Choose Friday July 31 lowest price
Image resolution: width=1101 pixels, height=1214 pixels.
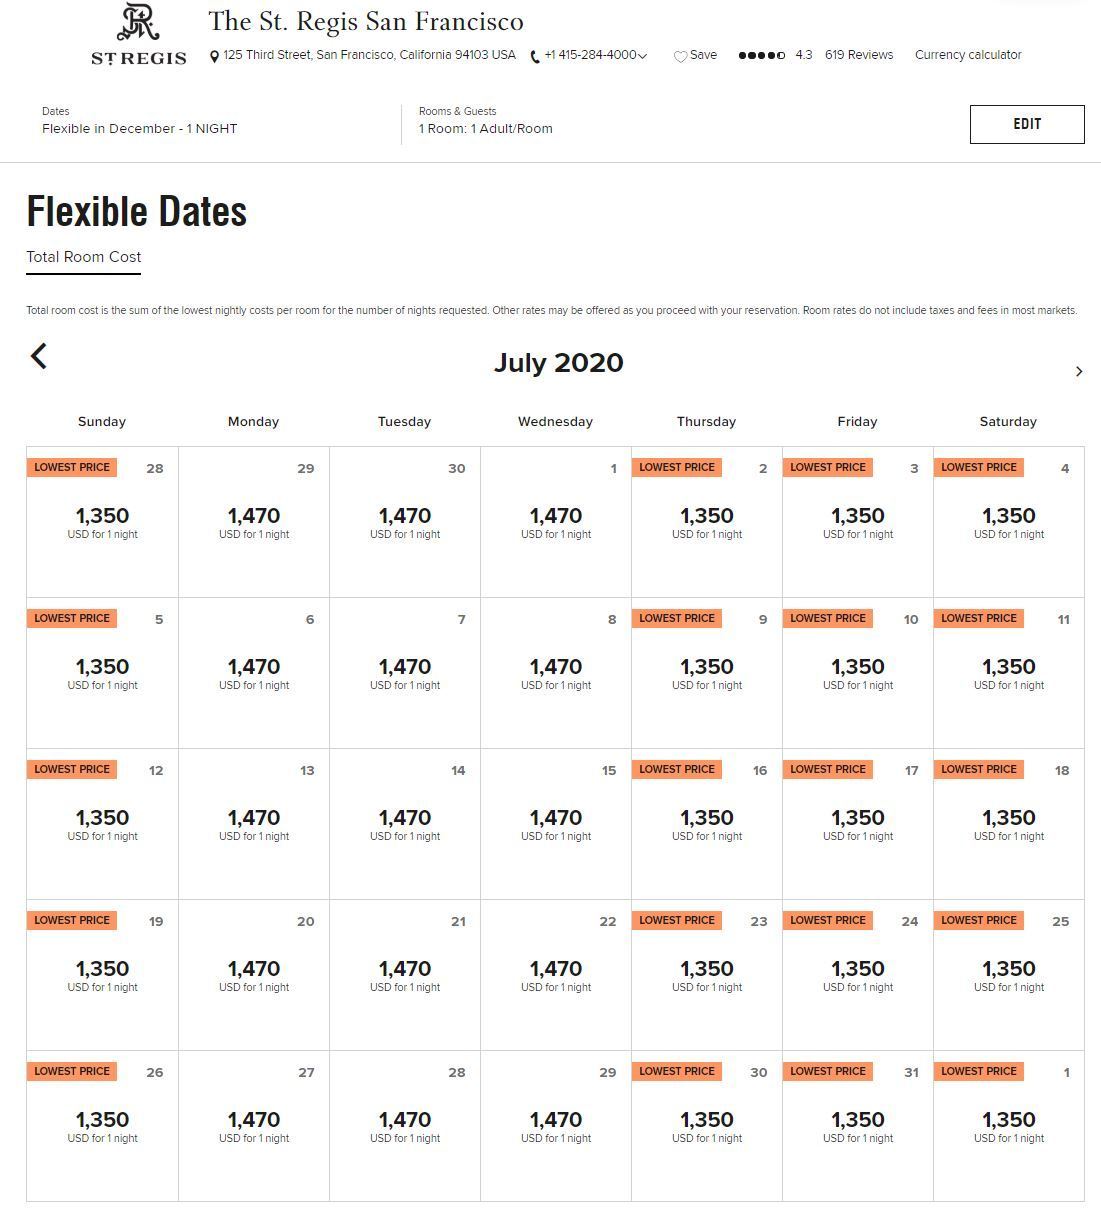coord(858,1126)
